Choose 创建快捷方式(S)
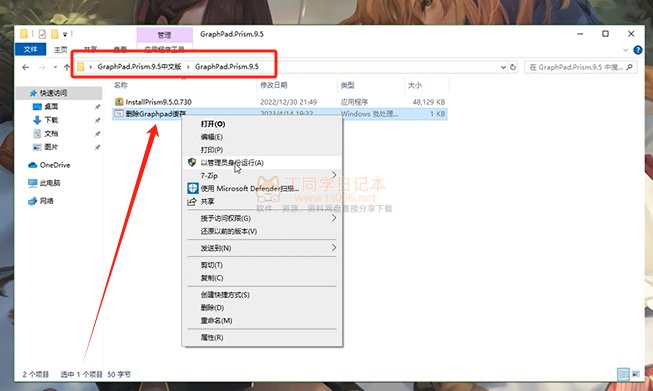653x391 pixels. point(262,295)
